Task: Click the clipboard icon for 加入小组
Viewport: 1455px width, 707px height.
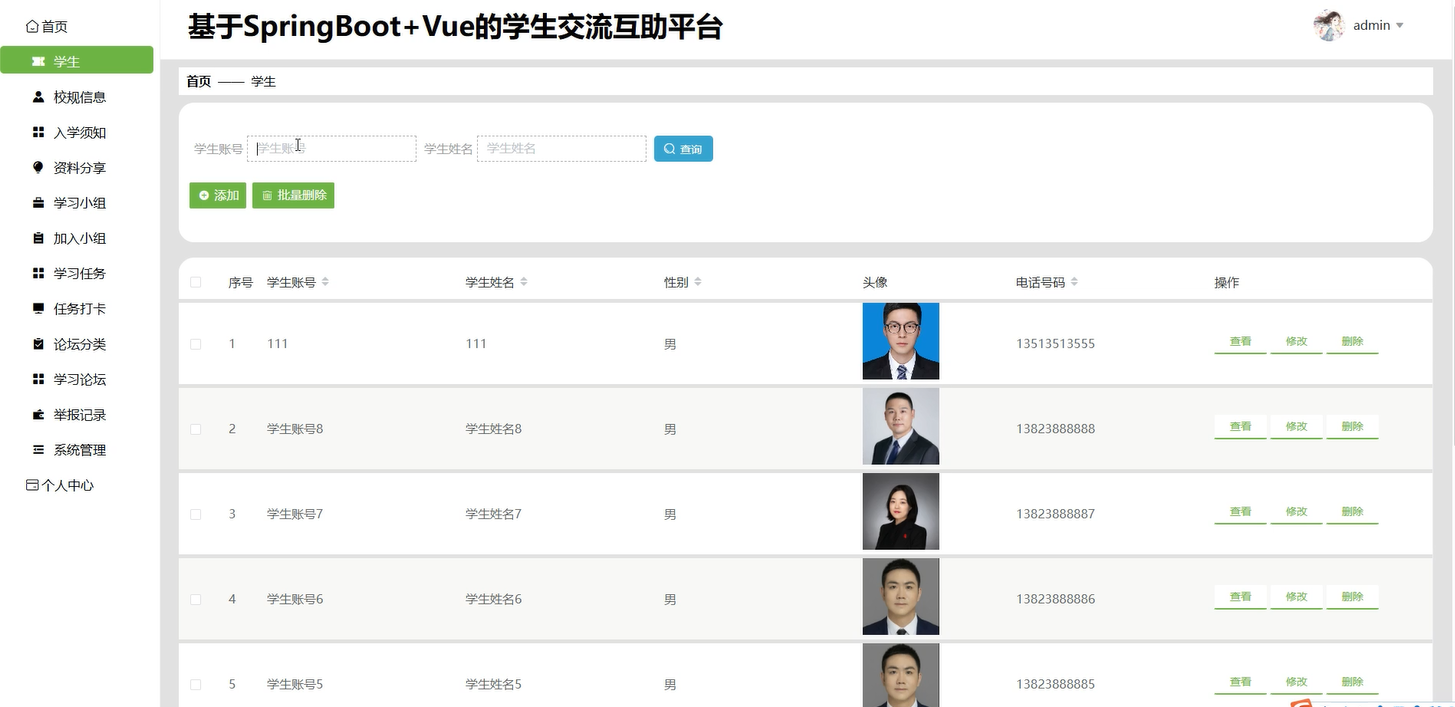Action: click(38, 238)
